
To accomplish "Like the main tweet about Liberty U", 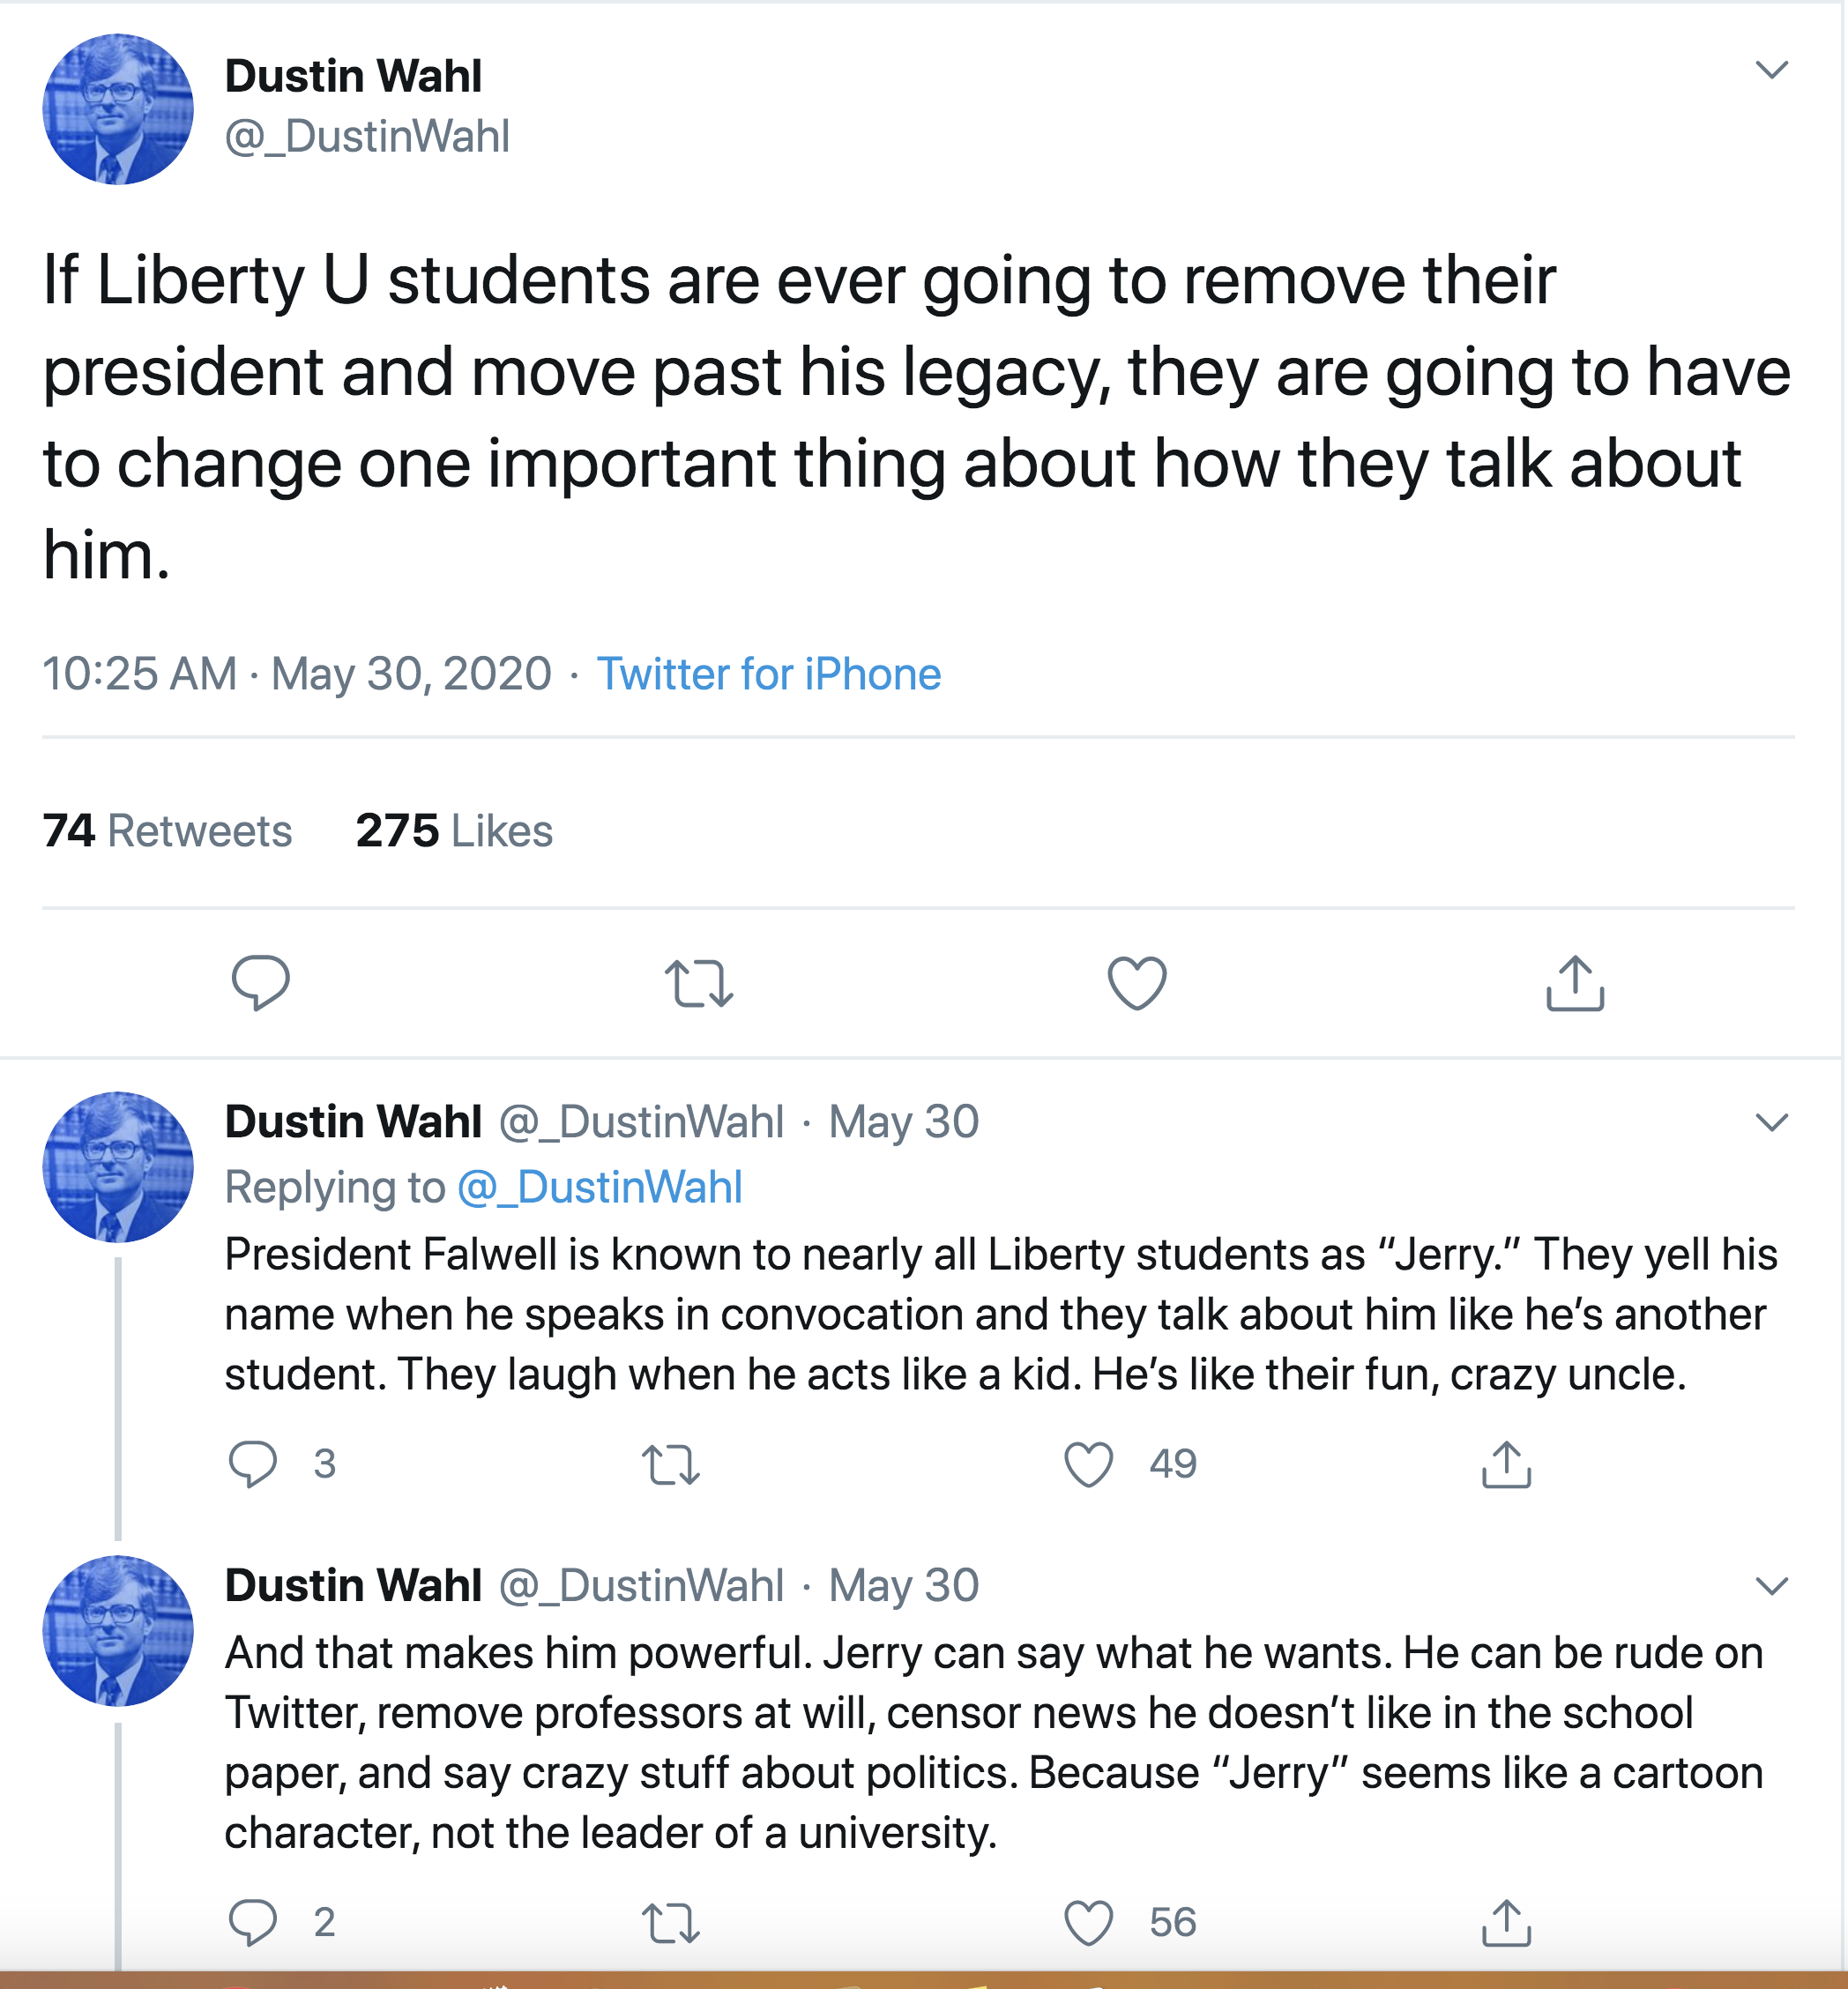I will click(1137, 982).
